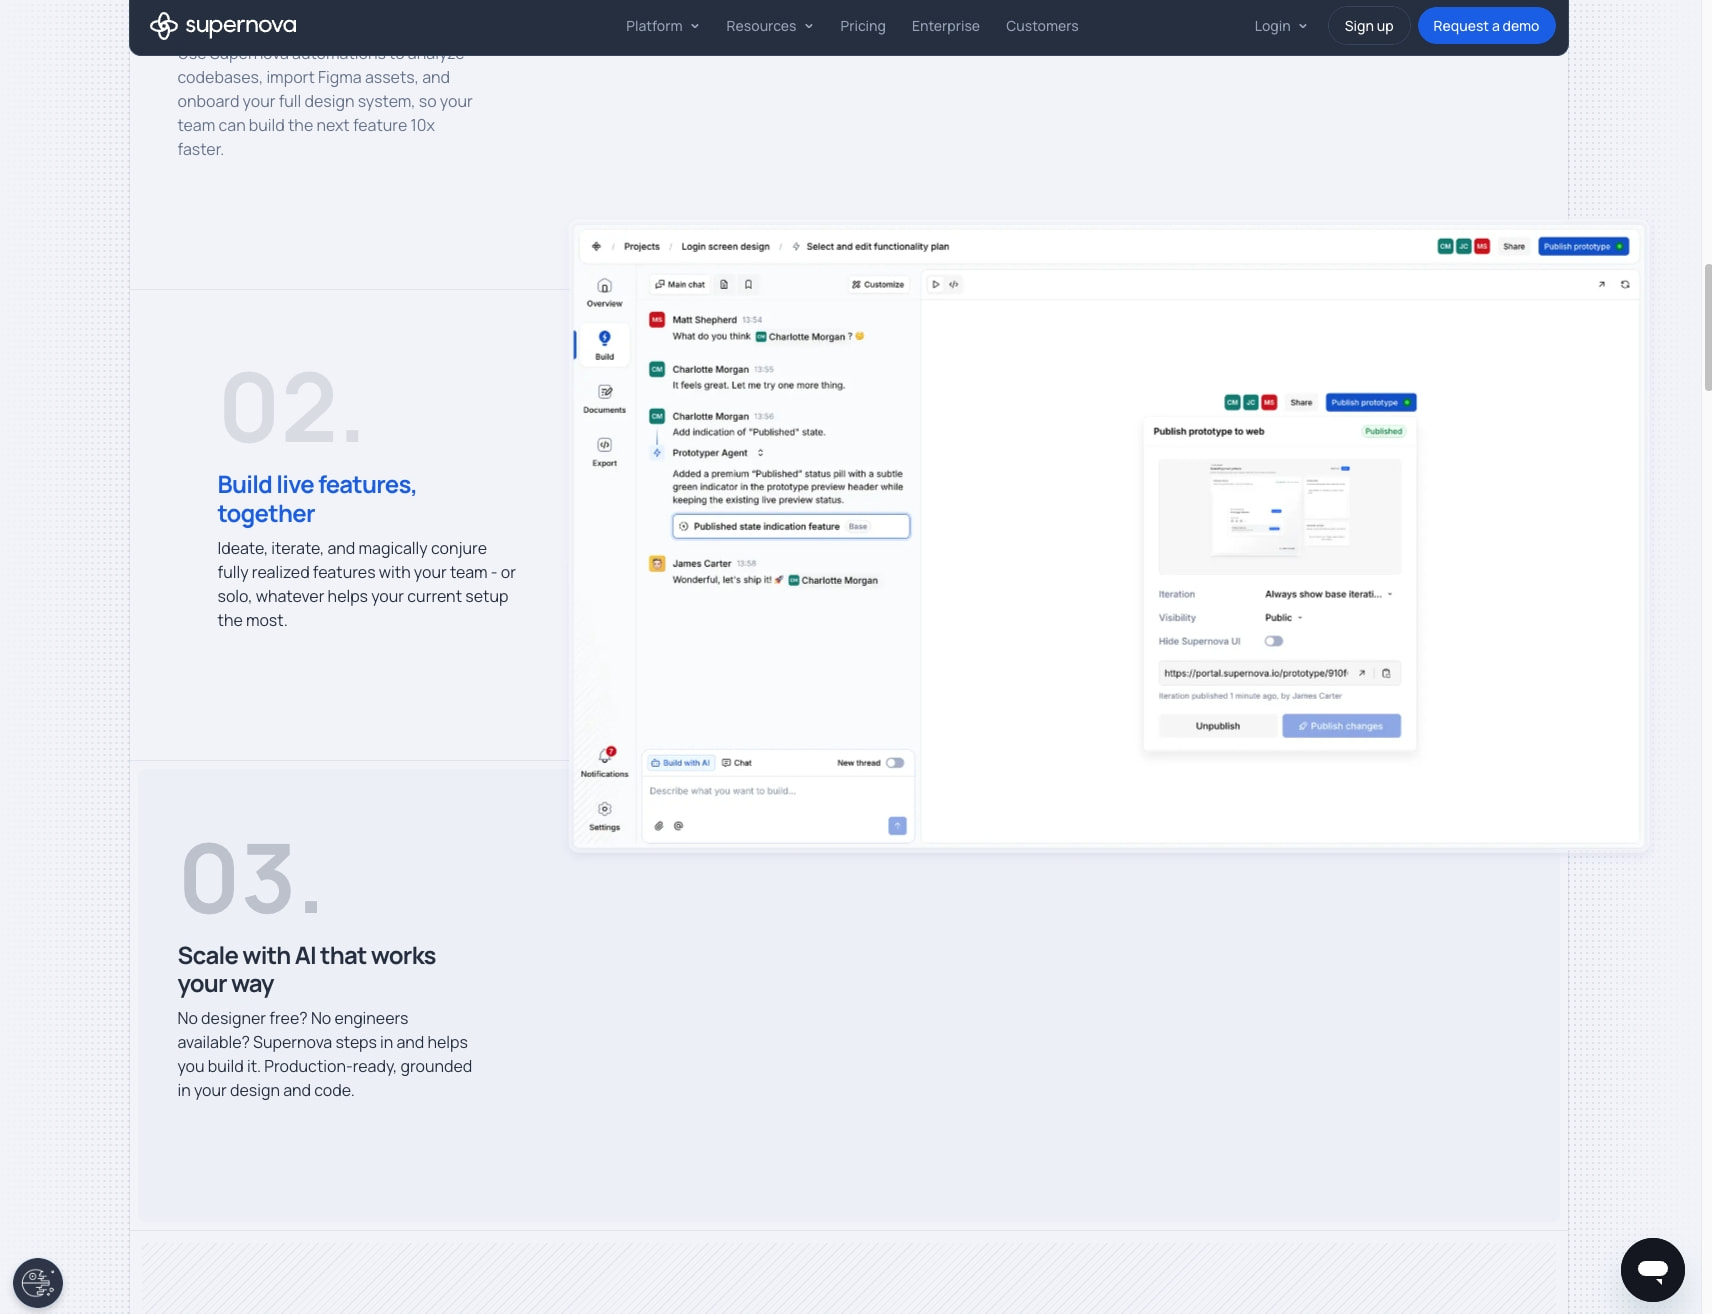Open the Iteration dropdown showing Always show base
This screenshot has width=1712, height=1314.
pyautogui.click(x=1328, y=594)
